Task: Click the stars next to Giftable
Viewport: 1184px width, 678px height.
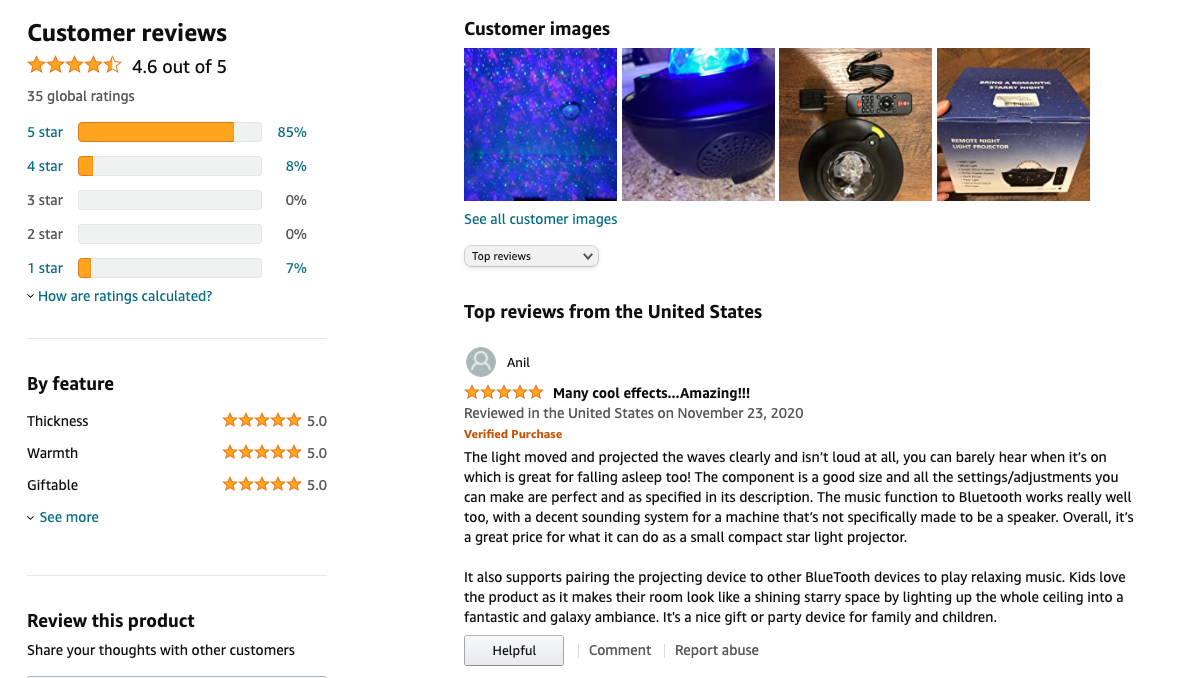Action: 262,484
